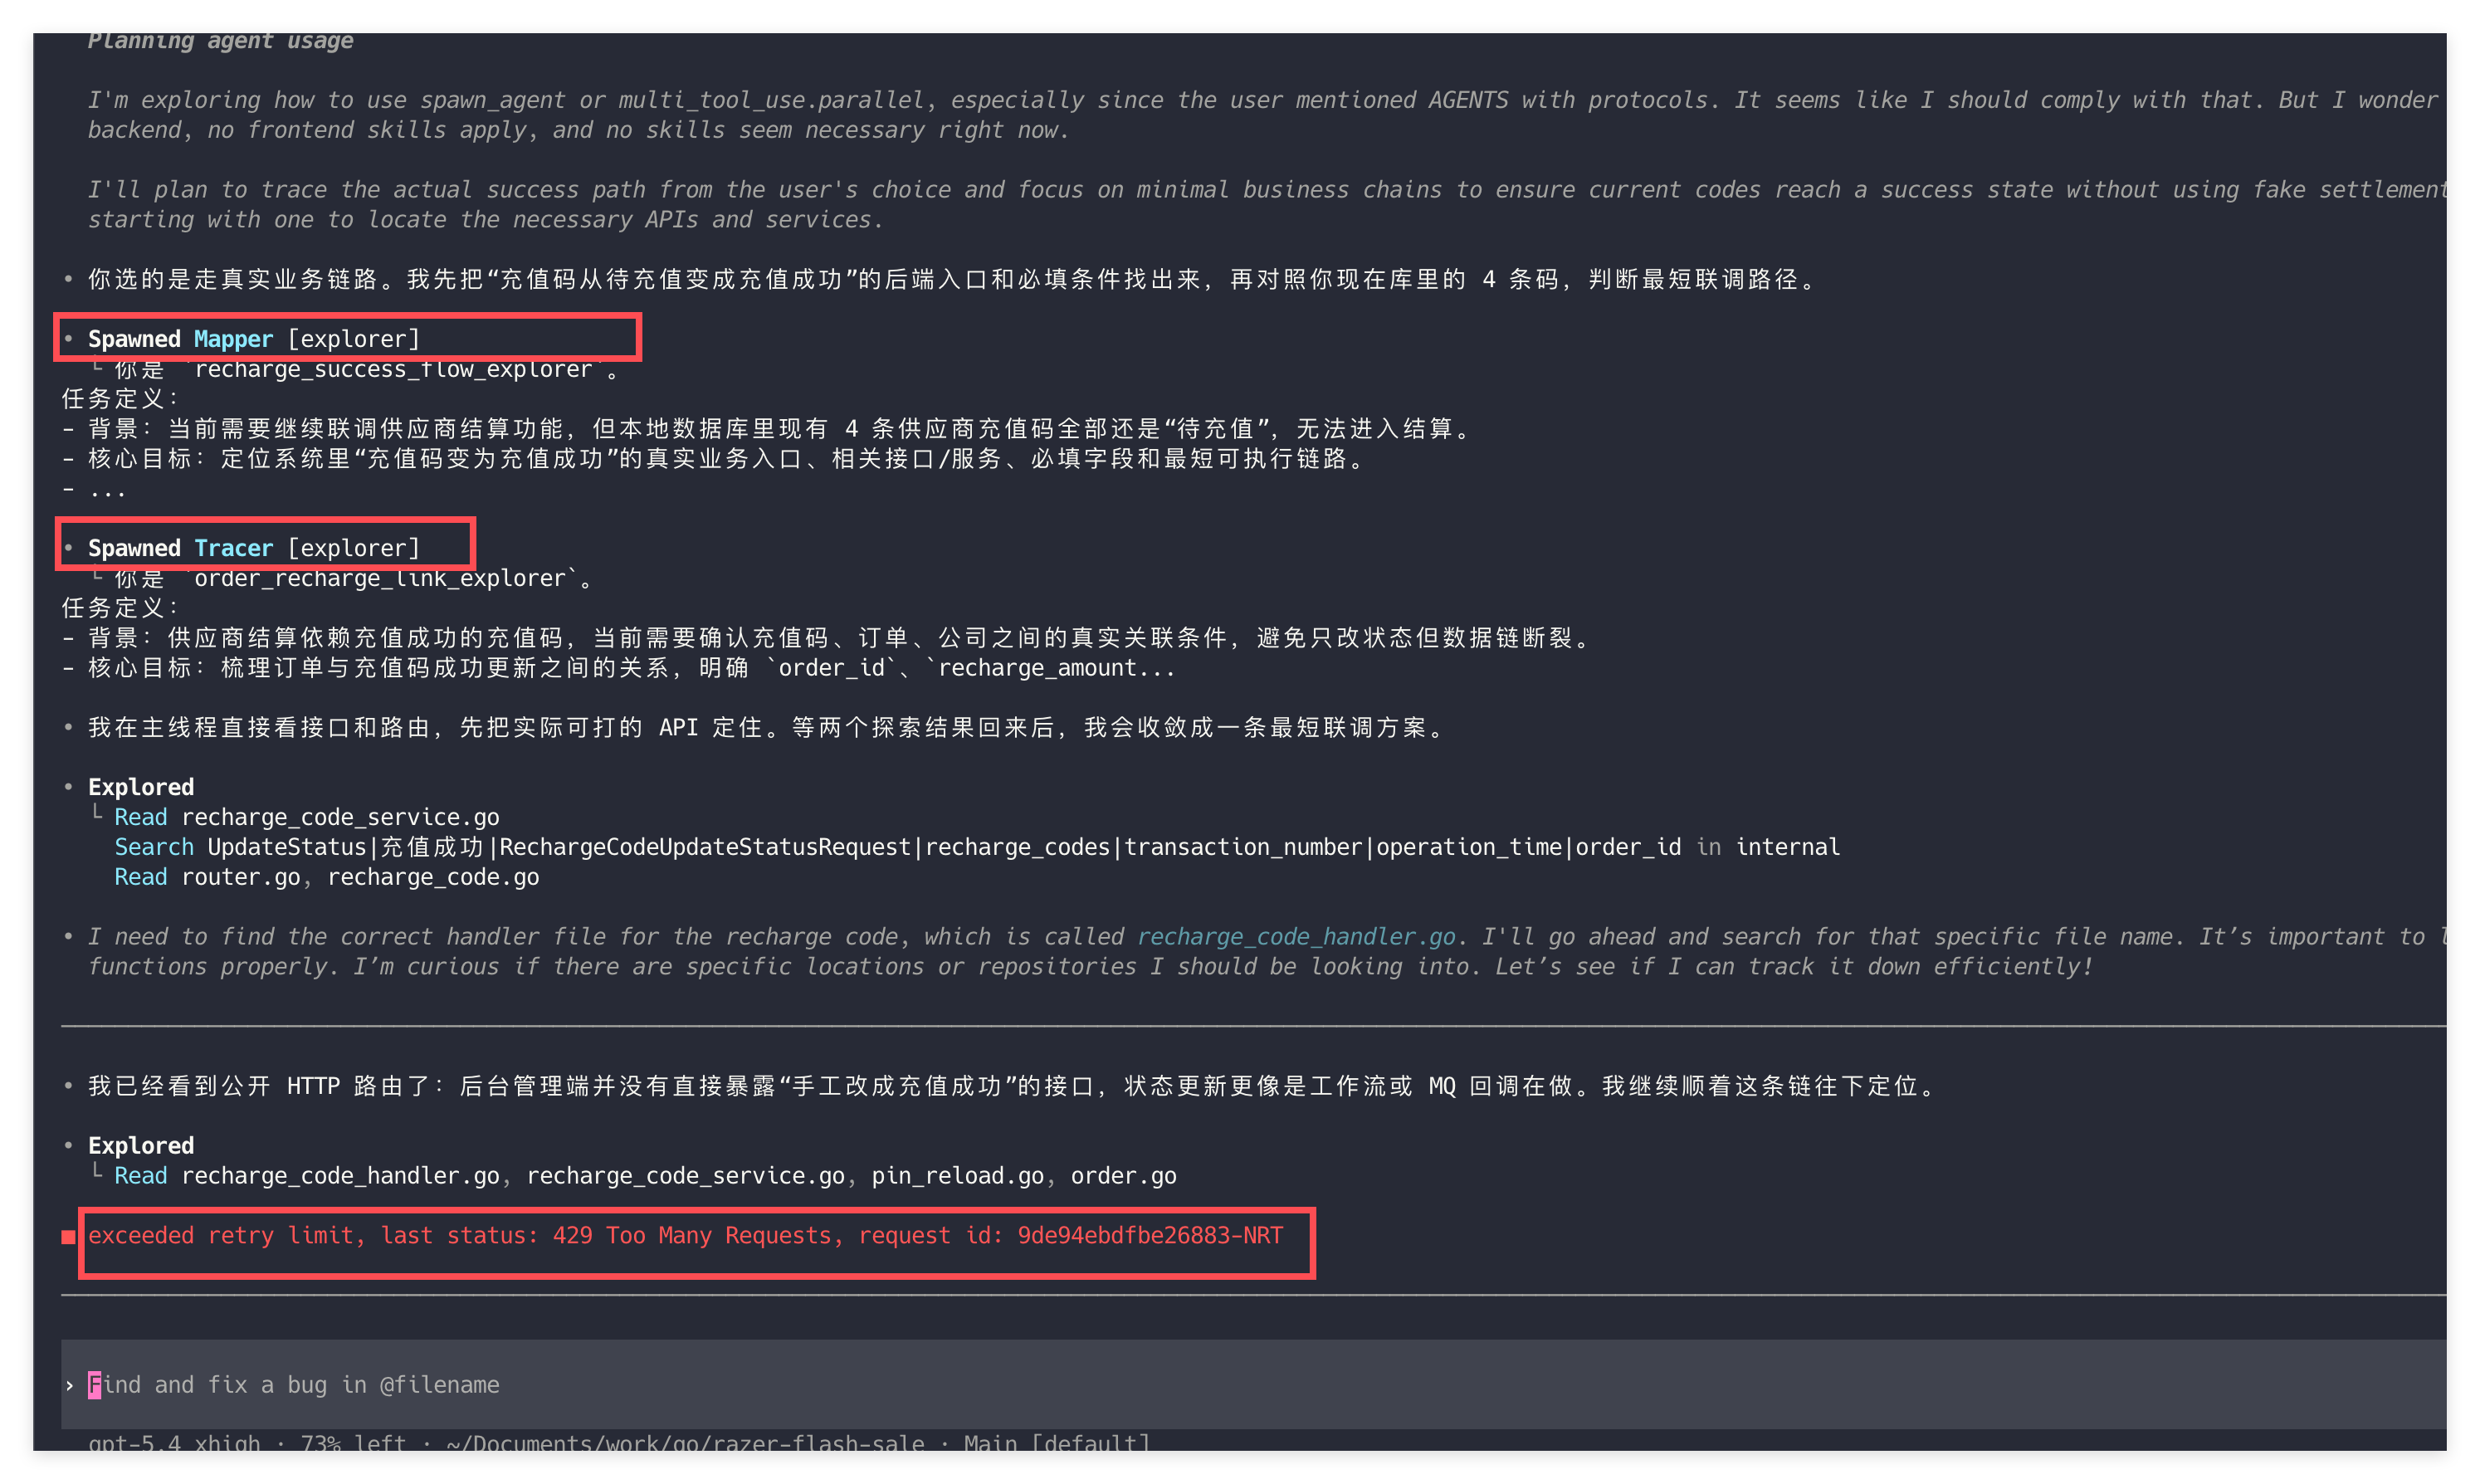Screen dimensions: 2480x1484
Task: Click 'recharge_code_handler.go' in the last Read line
Action: [340, 1175]
